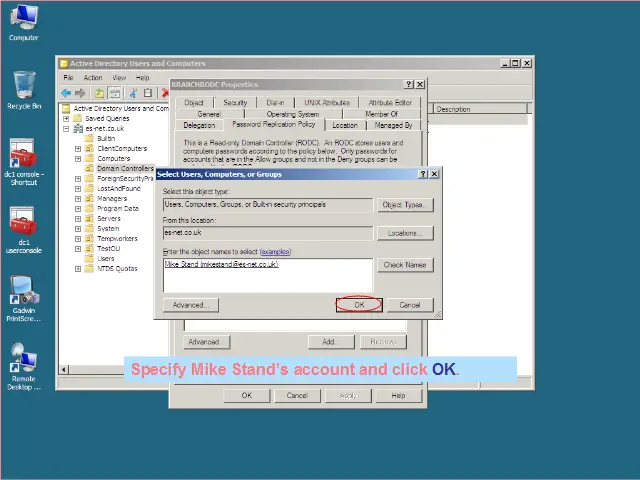This screenshot has width=640, height=480.
Task: Click OK in Select Users dialog
Action: 359,305
